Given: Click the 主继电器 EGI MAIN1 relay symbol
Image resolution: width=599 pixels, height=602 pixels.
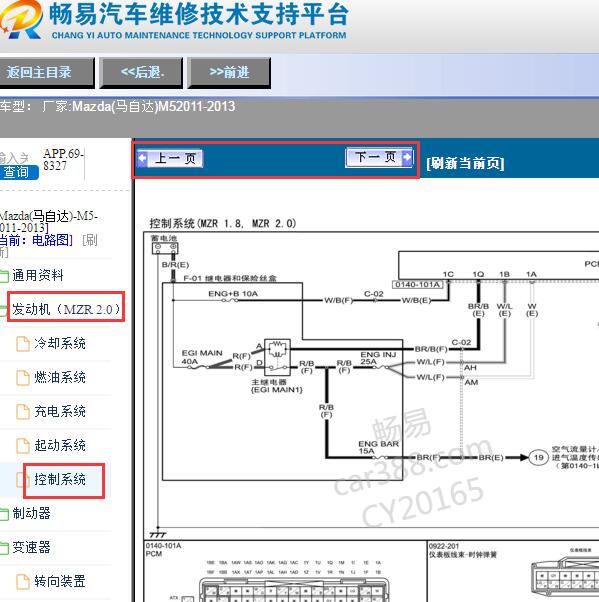Looking at the screenshot, I should (x=277, y=357).
